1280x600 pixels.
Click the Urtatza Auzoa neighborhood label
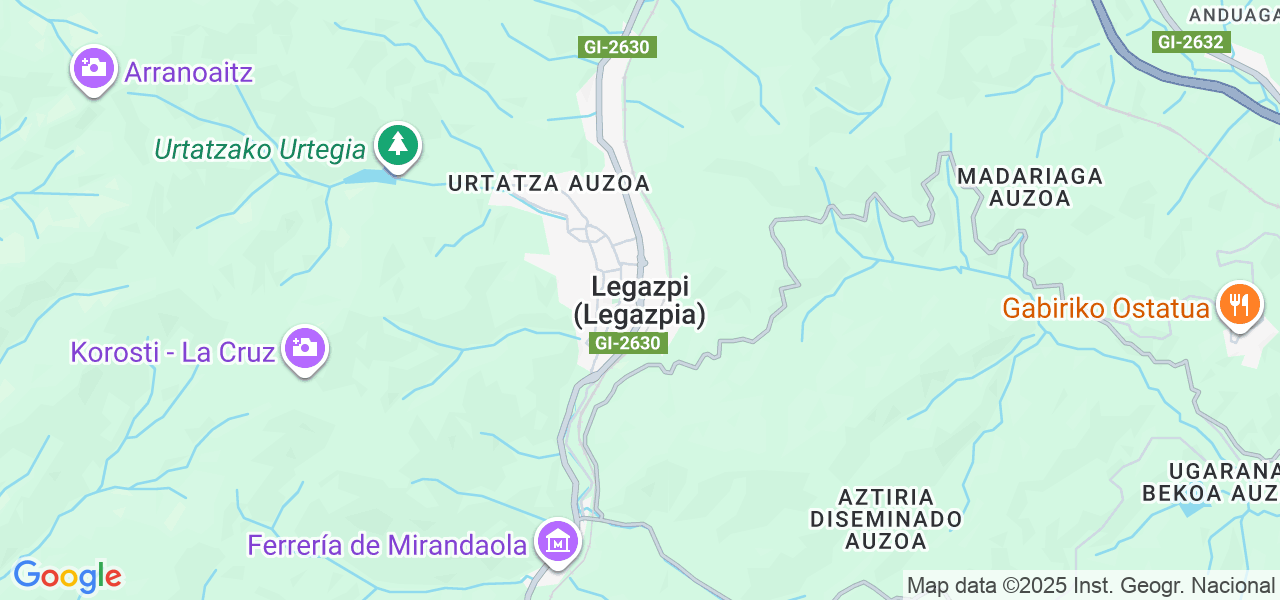click(550, 183)
